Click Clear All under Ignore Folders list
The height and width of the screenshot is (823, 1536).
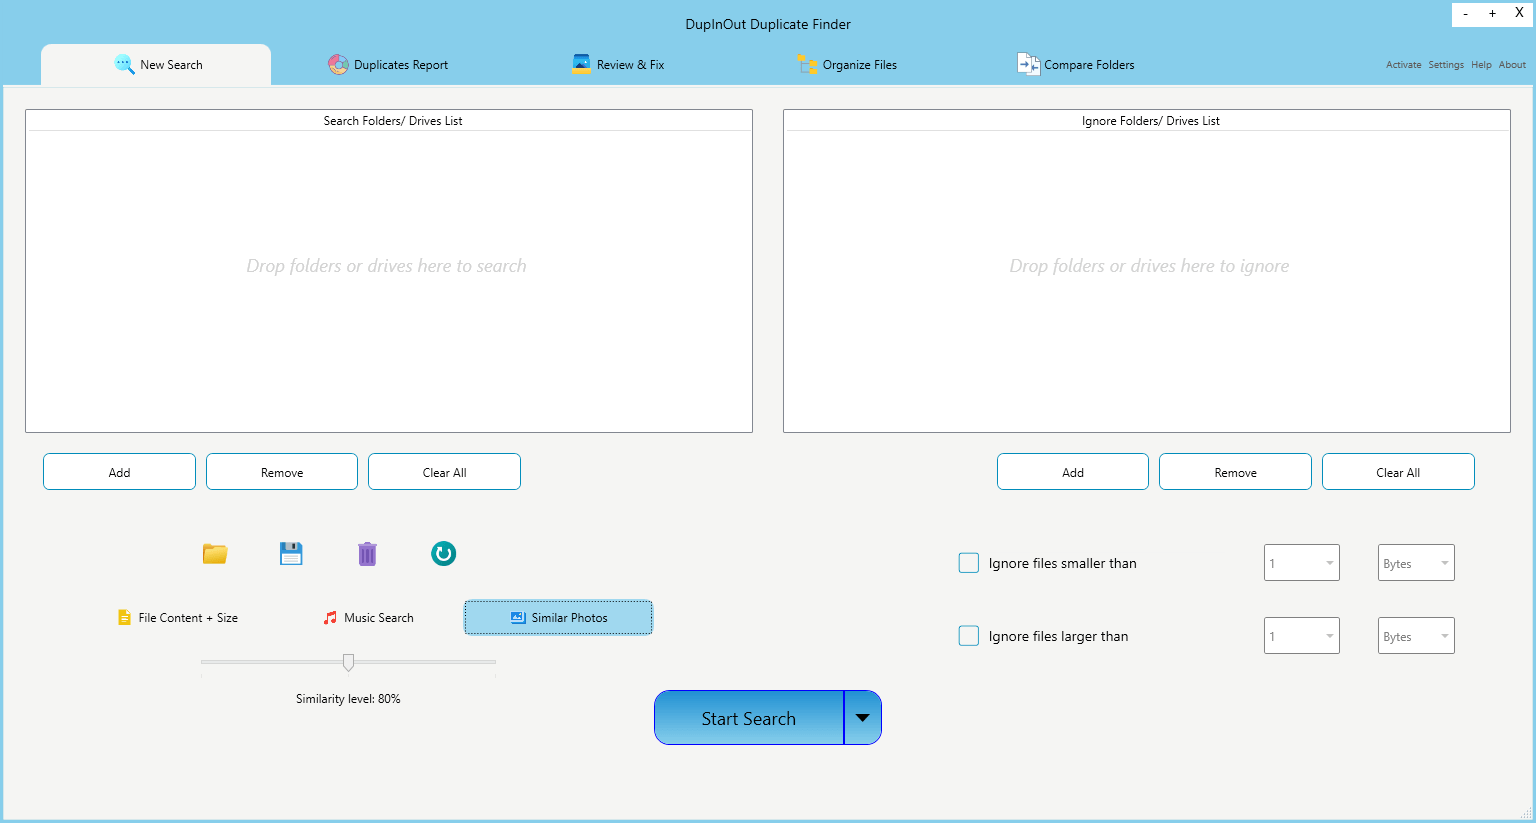[1398, 472]
